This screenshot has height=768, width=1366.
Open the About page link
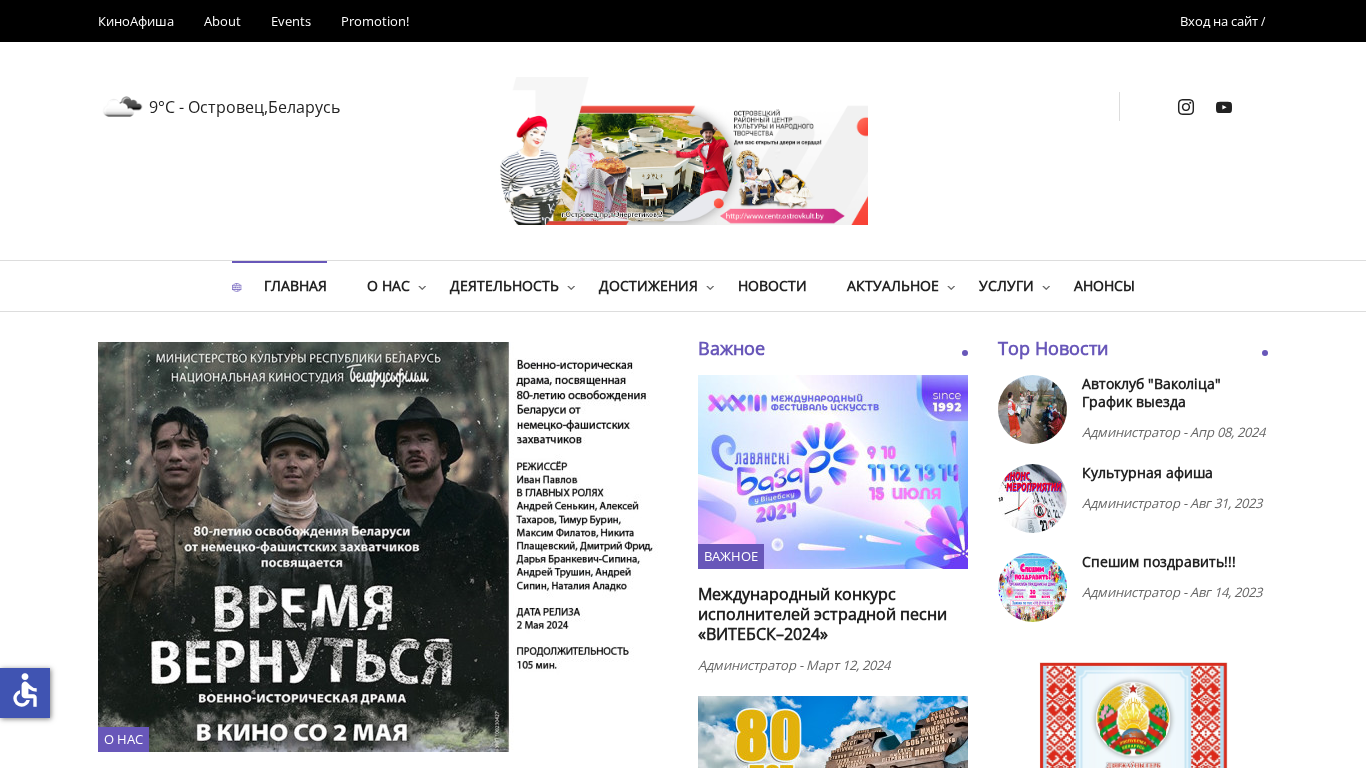[222, 21]
